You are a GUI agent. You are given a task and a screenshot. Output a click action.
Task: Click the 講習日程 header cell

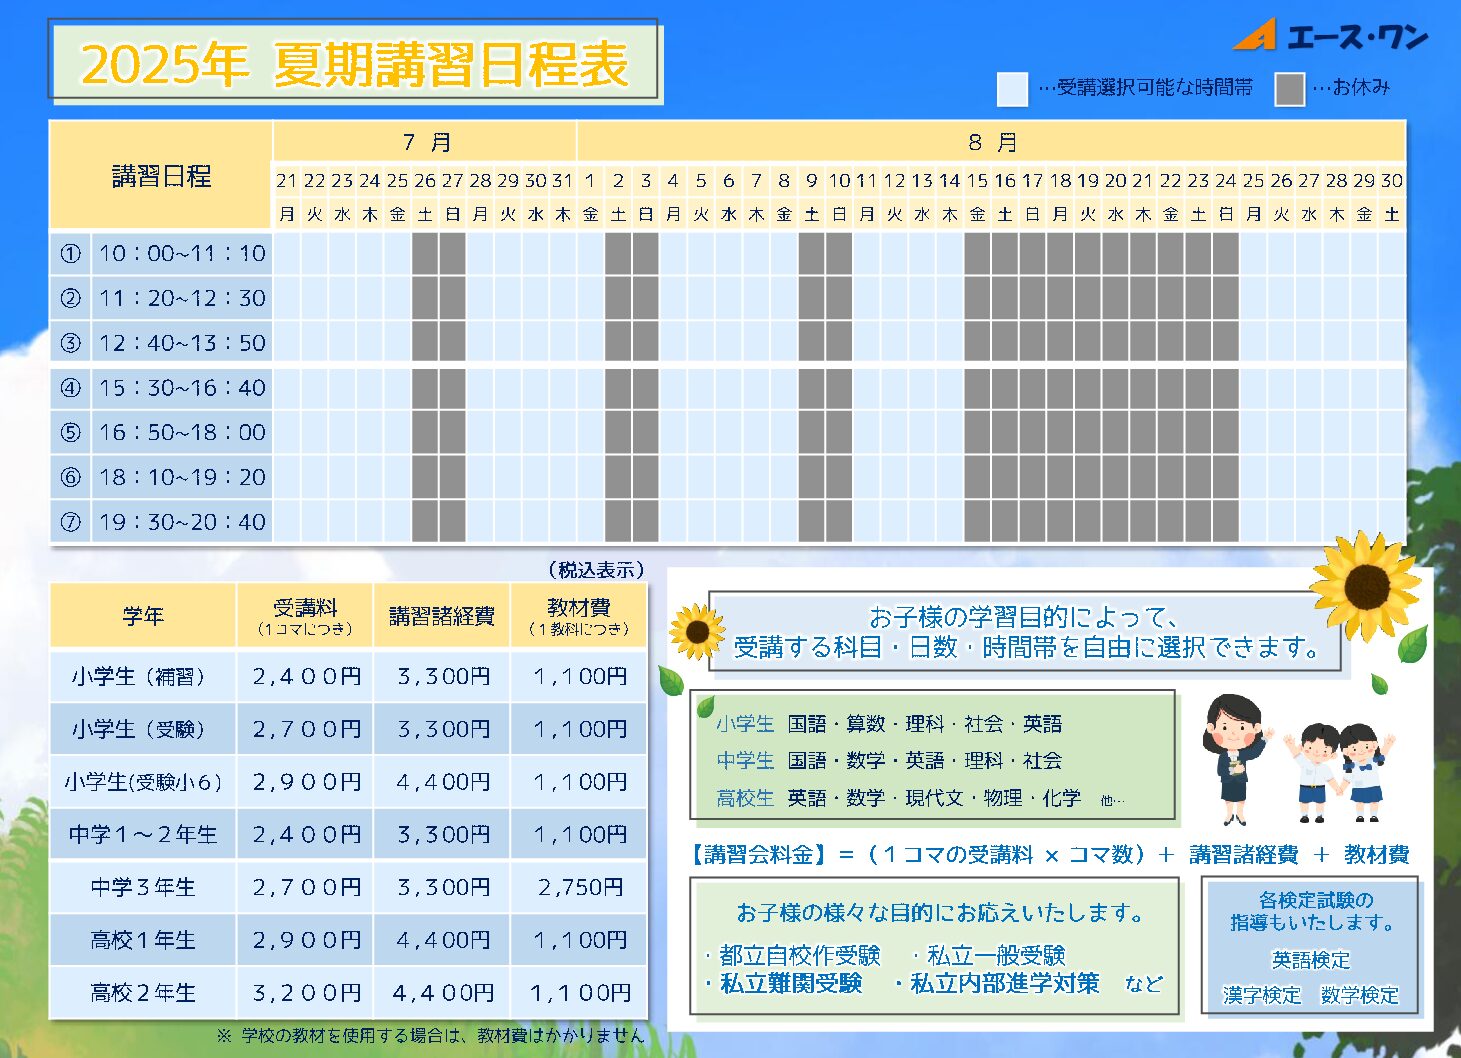(161, 176)
